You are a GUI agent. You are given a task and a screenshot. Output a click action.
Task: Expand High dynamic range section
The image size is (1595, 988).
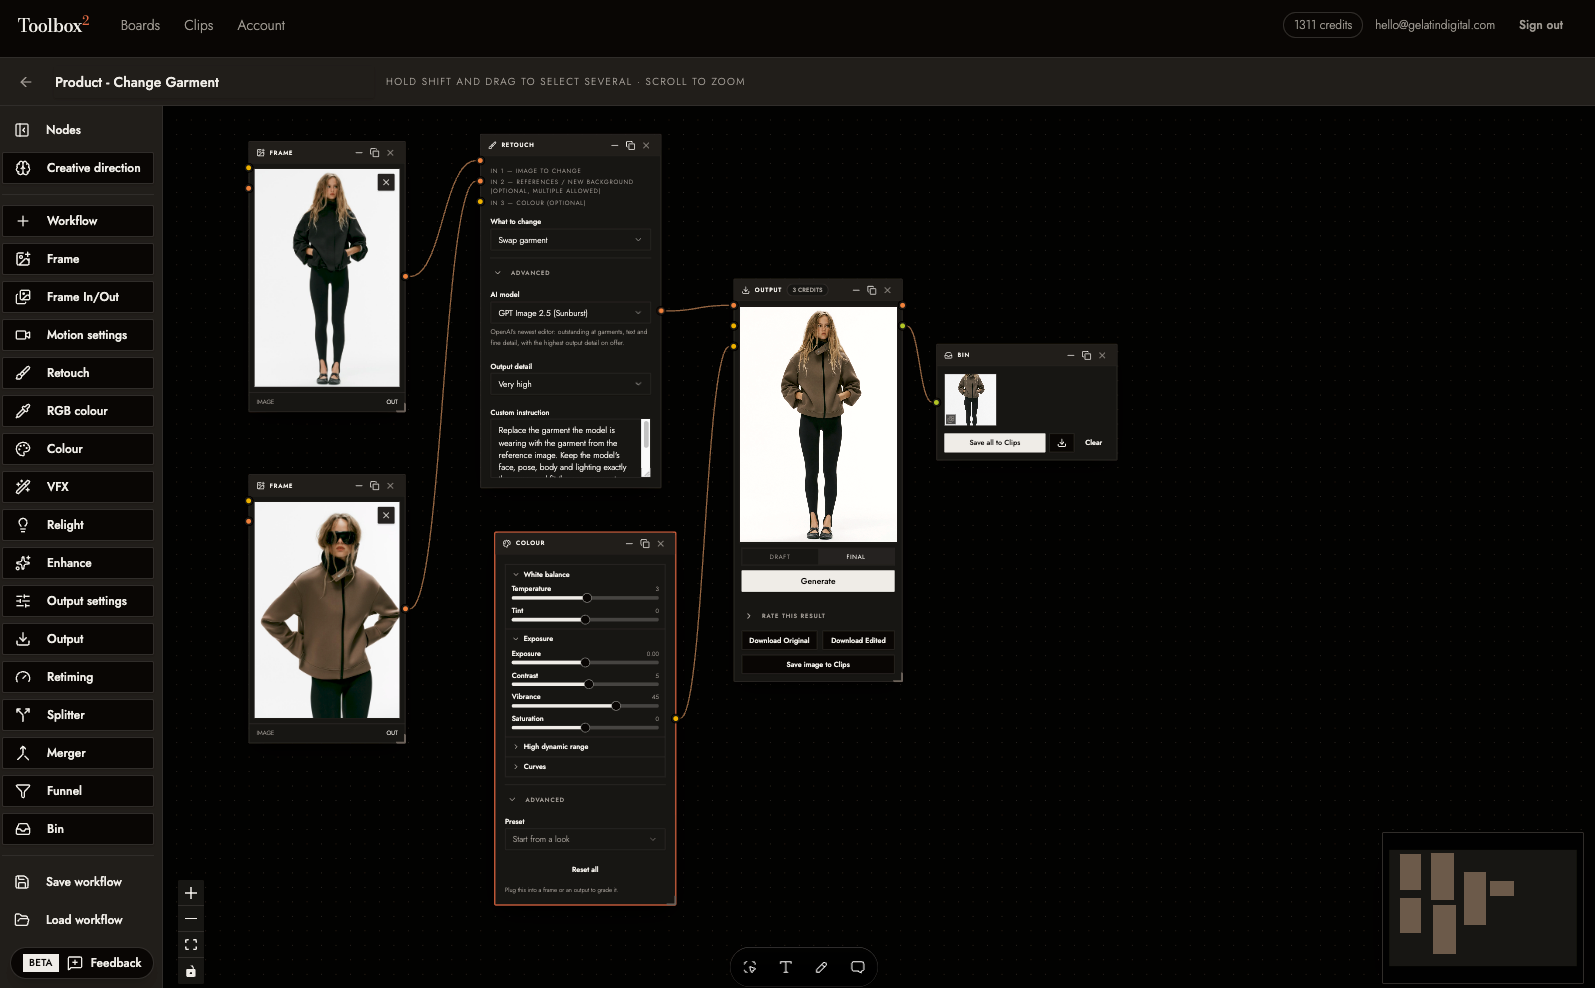click(x=551, y=747)
